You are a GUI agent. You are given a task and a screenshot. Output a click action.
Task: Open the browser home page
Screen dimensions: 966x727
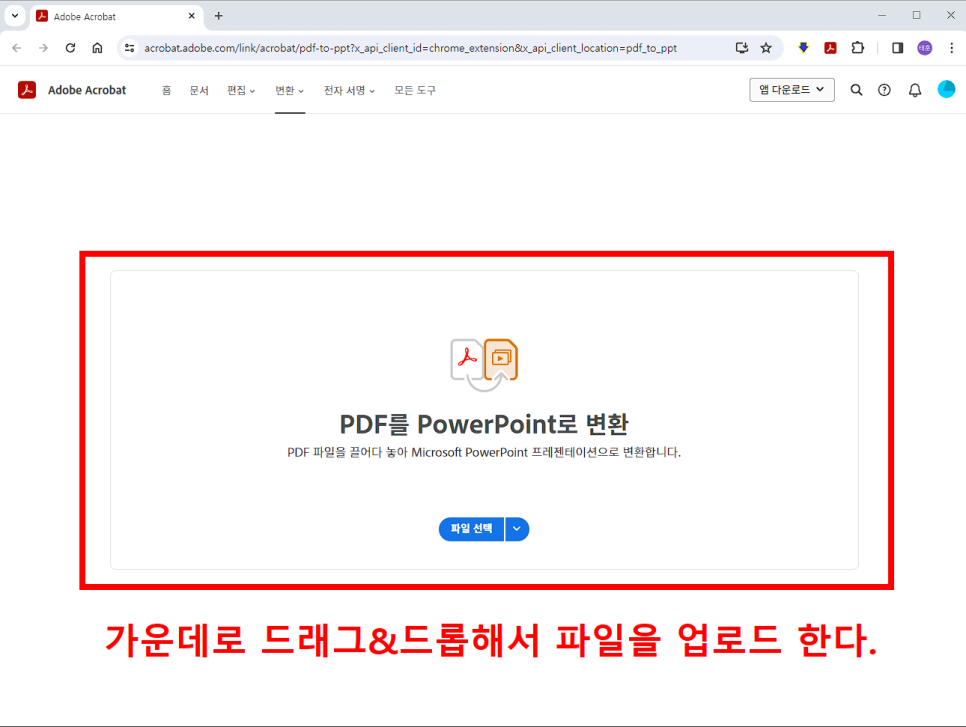tap(97, 47)
